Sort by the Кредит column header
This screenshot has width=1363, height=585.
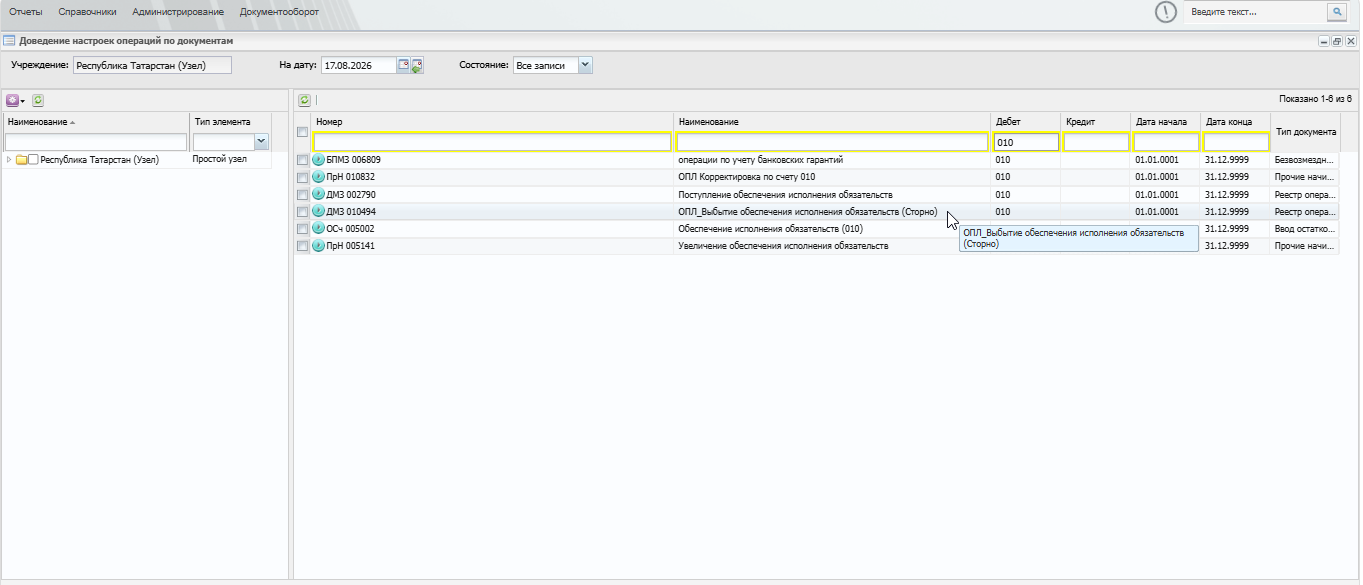coord(1096,122)
